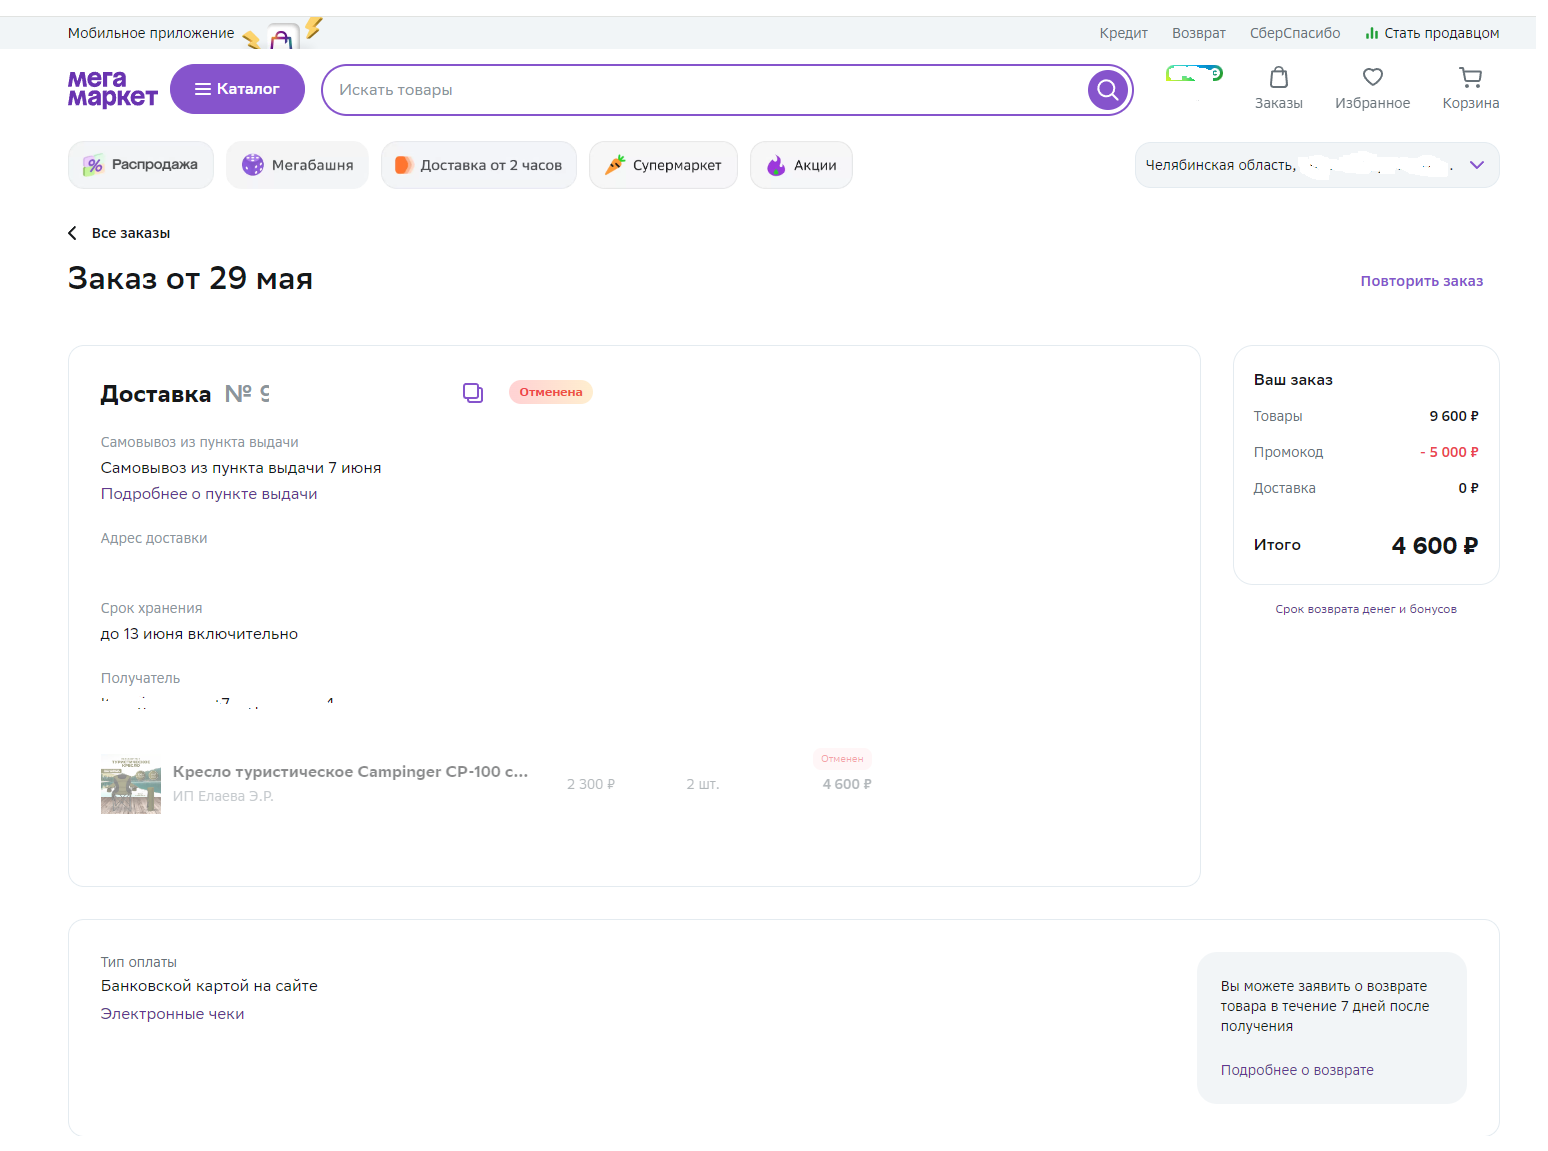
Task: Click the Заказ от 29 мая heading
Action: pyautogui.click(x=190, y=278)
